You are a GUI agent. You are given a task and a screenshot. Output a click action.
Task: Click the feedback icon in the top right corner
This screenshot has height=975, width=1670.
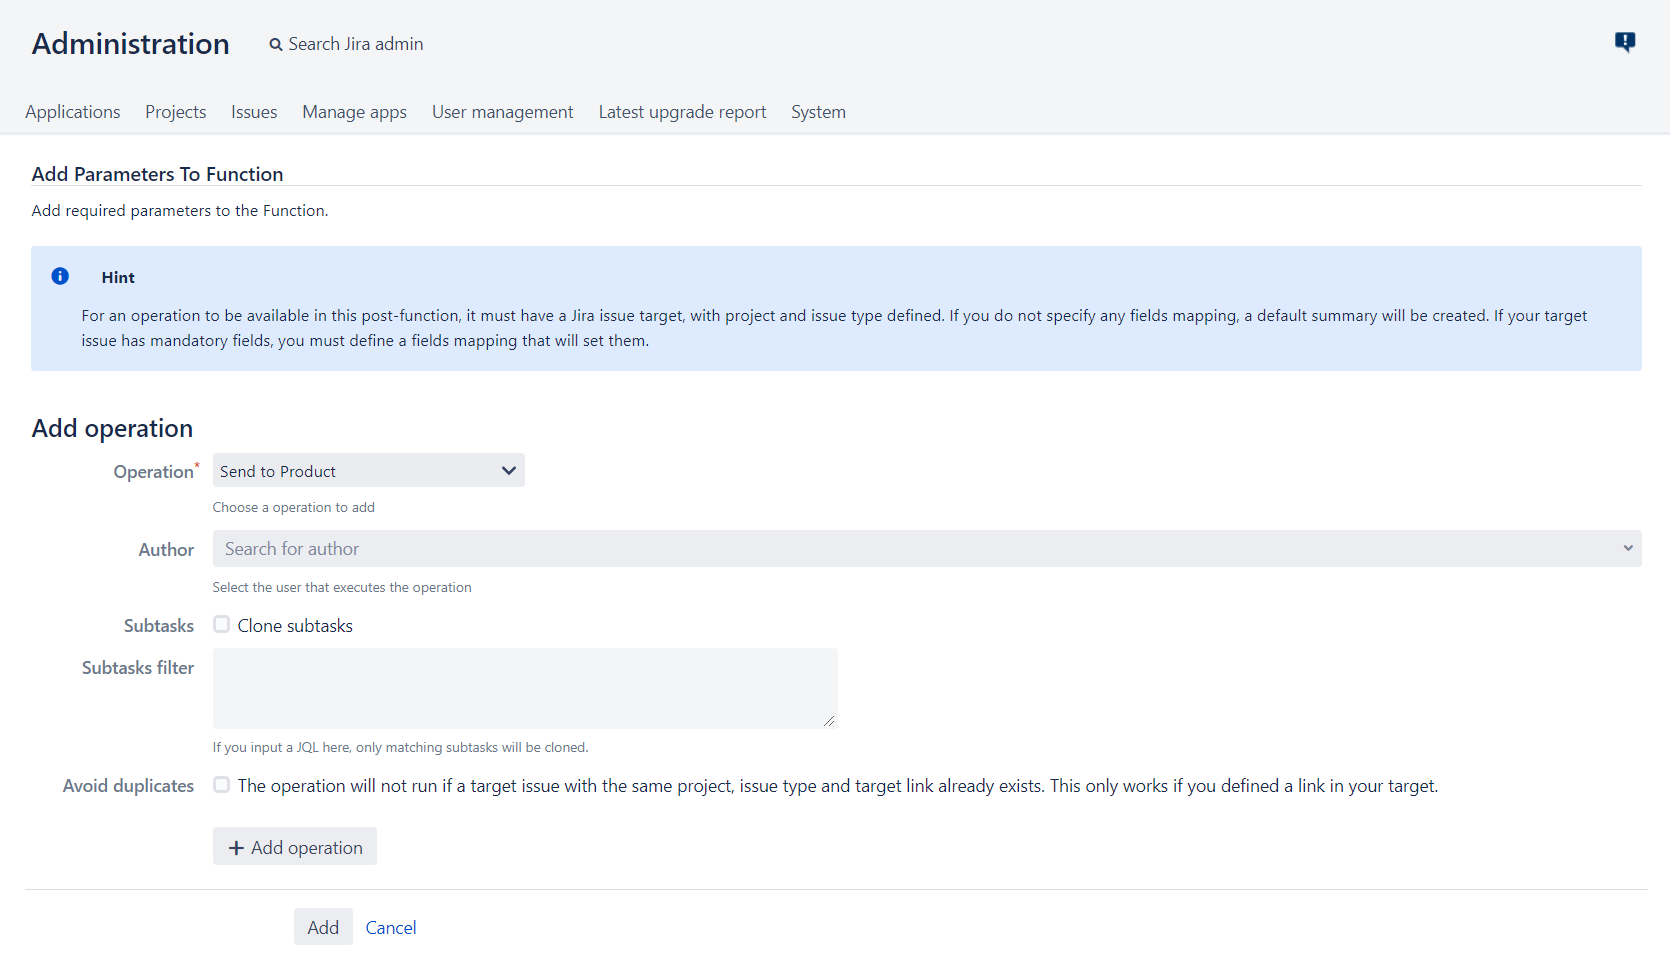[1625, 42]
